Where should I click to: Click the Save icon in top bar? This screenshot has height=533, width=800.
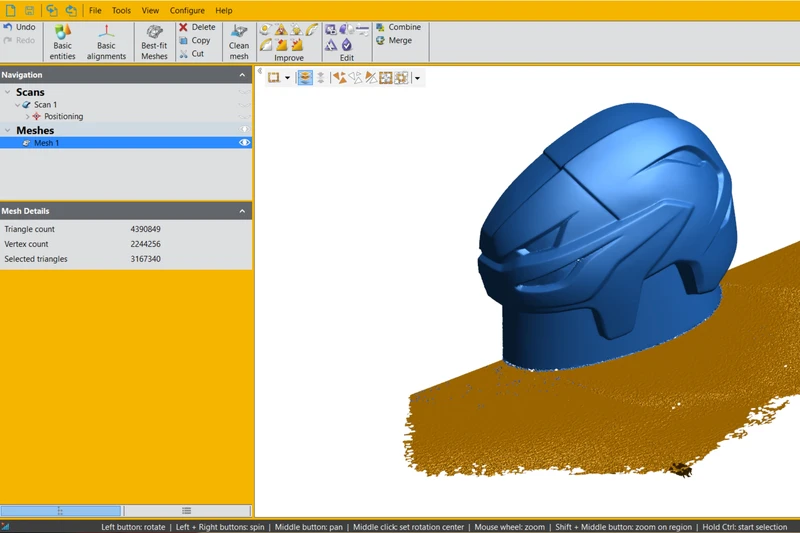pos(30,10)
